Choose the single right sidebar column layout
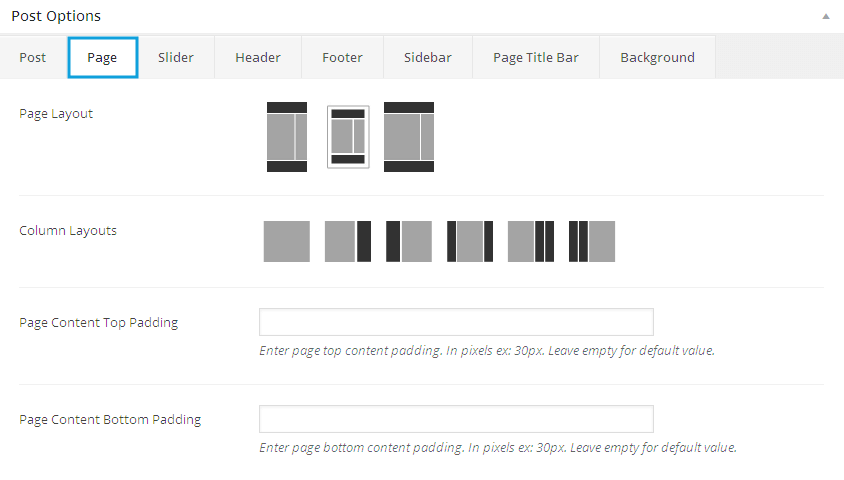 pos(348,241)
